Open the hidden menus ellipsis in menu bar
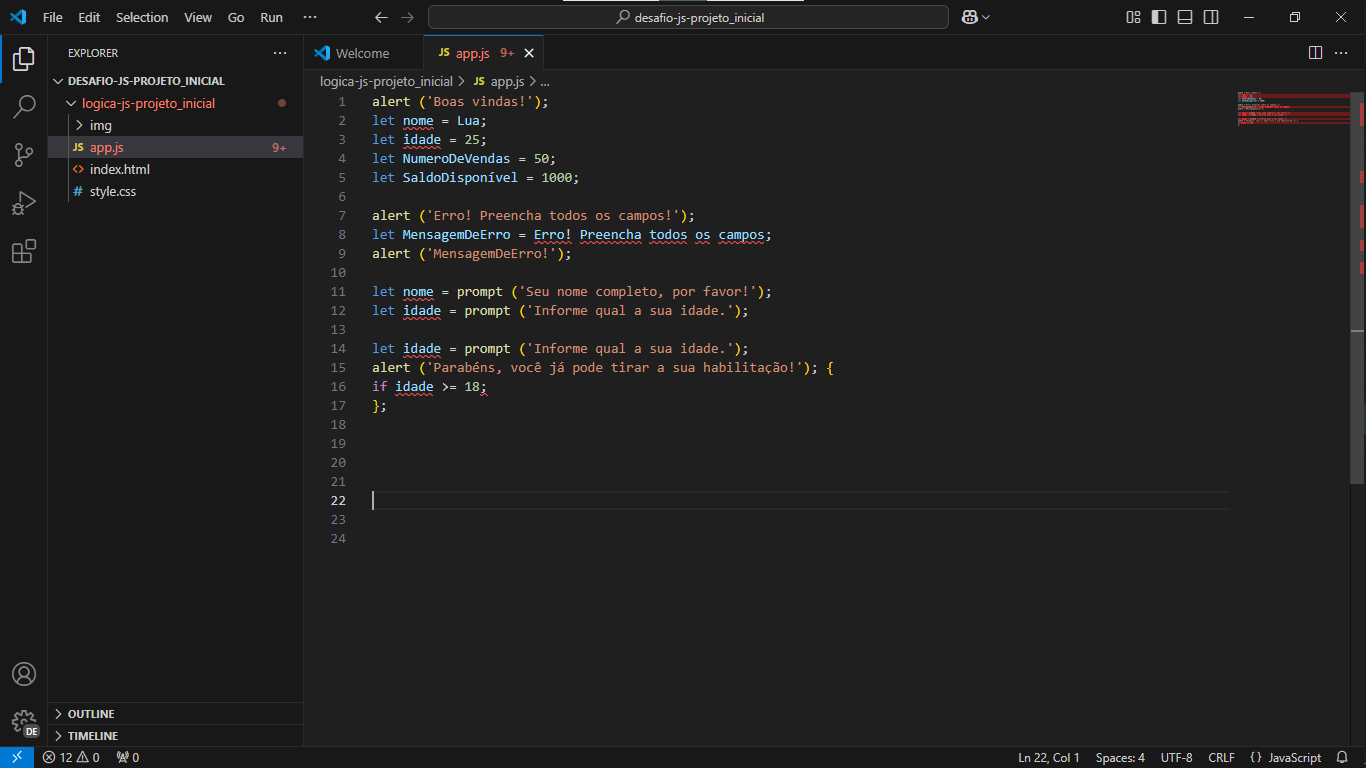Image resolution: width=1366 pixels, height=768 pixels. tap(309, 17)
